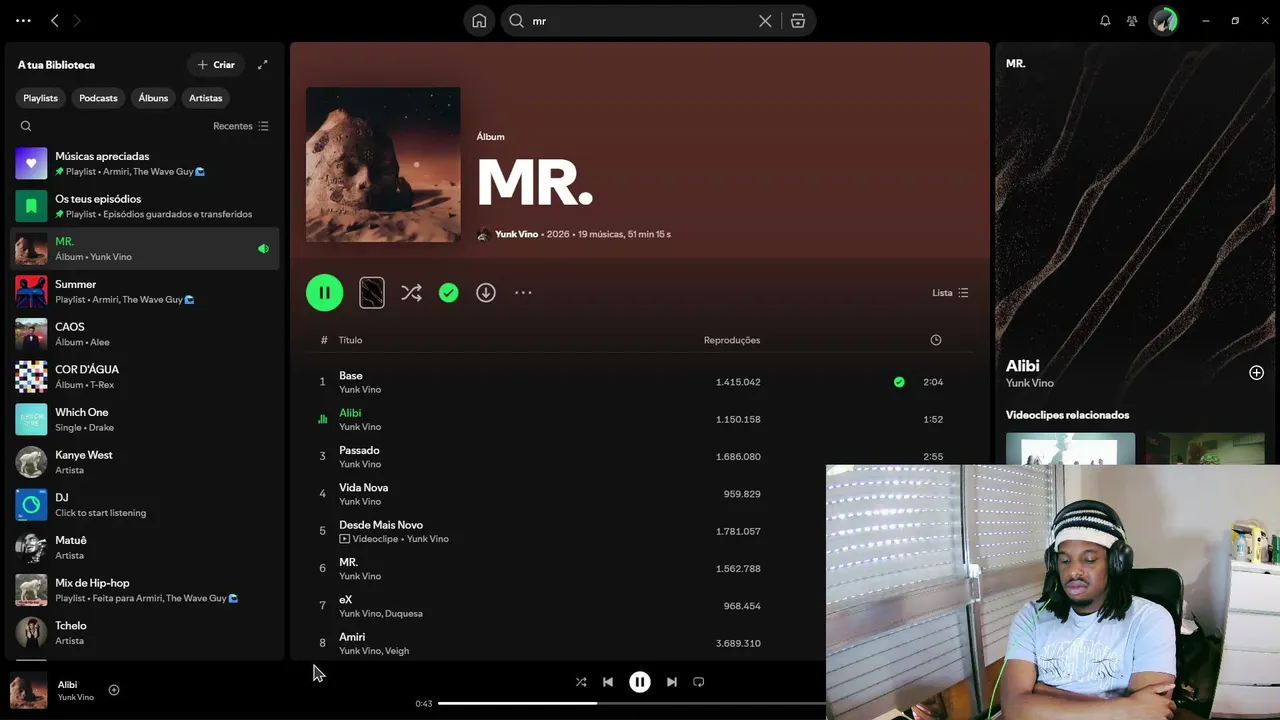This screenshot has width=1280, height=720.
Task: Open Os teus episódios in library
Action: (145, 206)
